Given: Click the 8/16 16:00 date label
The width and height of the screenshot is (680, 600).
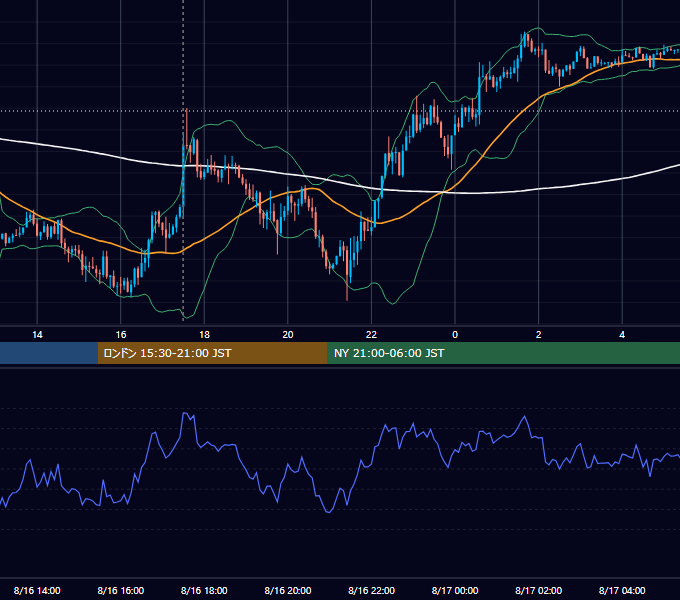Looking at the screenshot, I should tap(121, 590).
